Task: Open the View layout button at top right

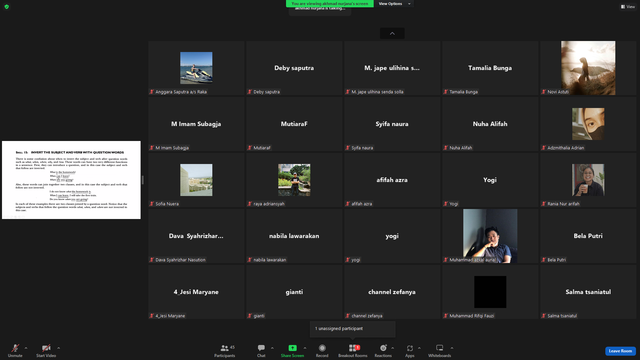Action: tap(628, 7)
